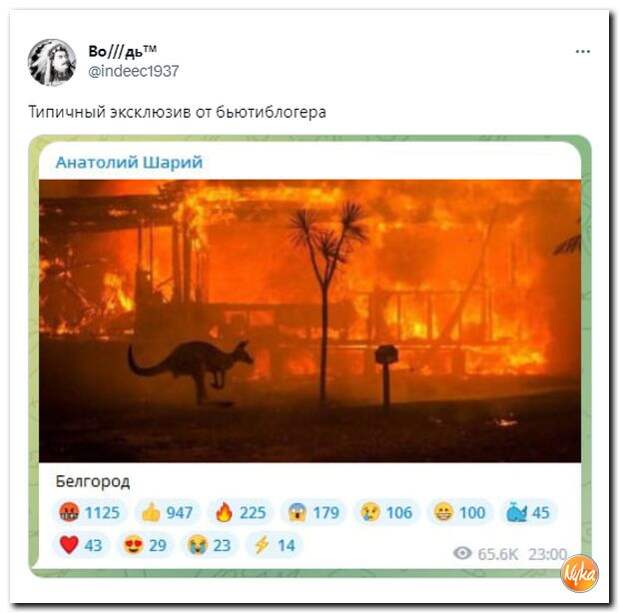Open the Во///дь profile avatar
Screen dimensions: 620x614
click(x=52, y=62)
